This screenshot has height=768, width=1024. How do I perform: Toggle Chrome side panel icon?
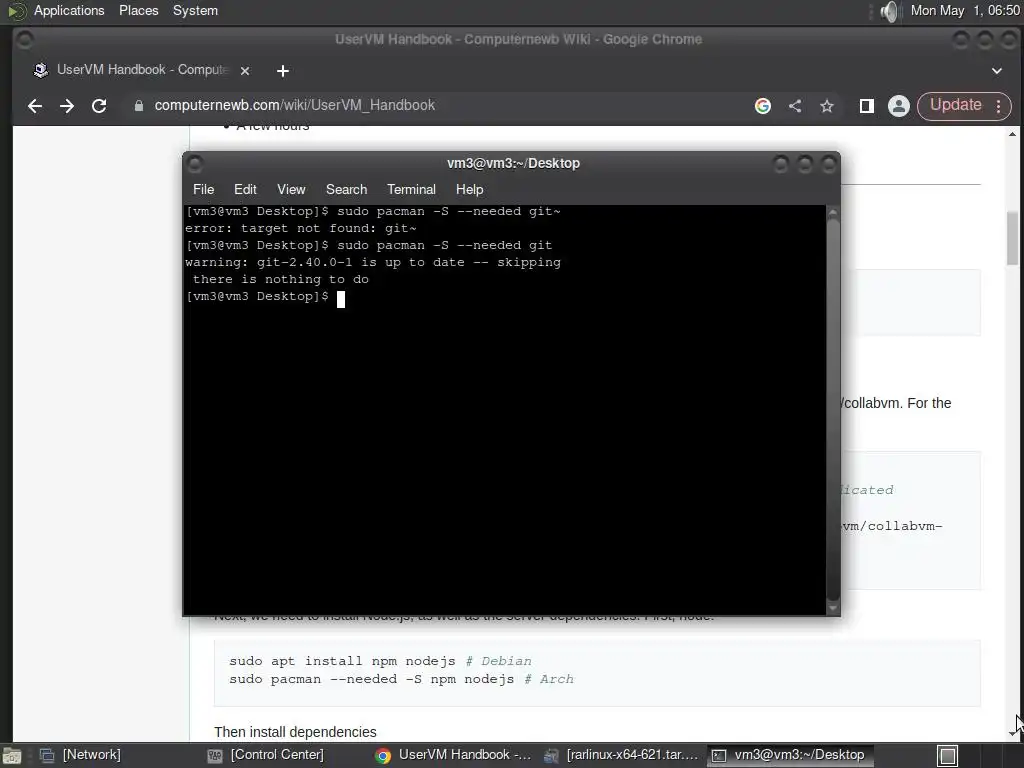click(x=867, y=106)
